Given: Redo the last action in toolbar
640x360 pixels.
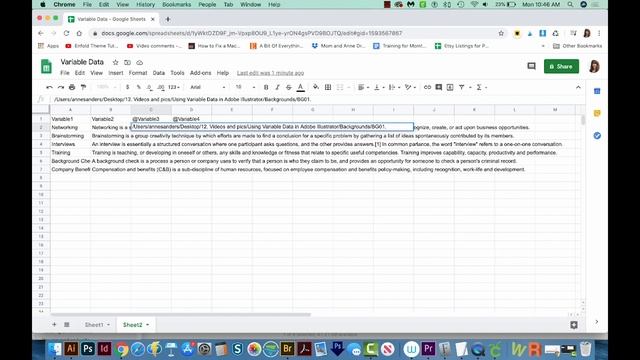Looking at the screenshot, I should (x=61, y=87).
